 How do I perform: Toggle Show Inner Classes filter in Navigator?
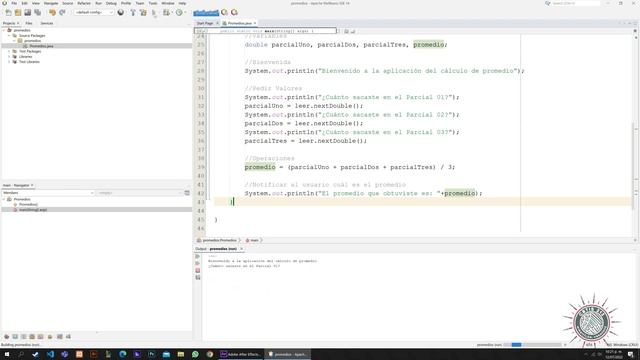40,337
